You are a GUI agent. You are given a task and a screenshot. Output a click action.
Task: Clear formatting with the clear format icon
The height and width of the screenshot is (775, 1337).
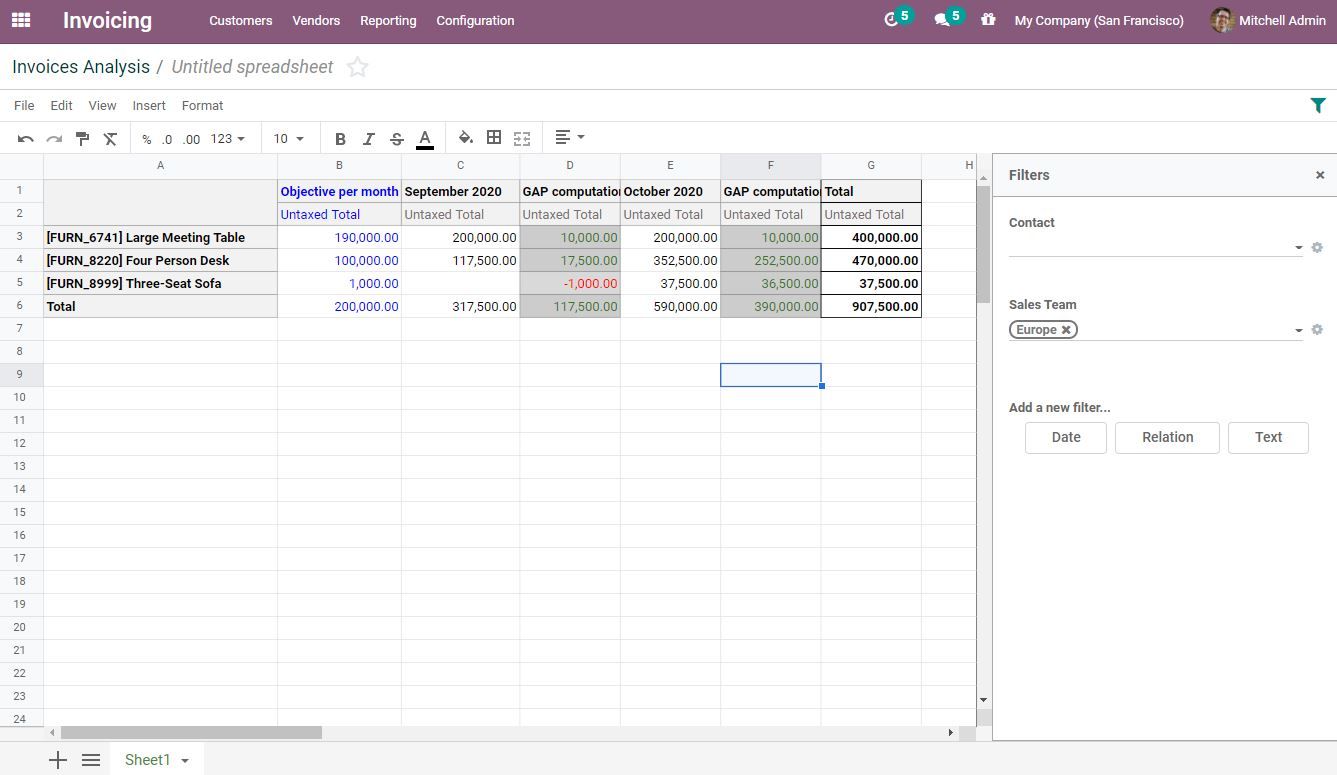pyautogui.click(x=111, y=138)
